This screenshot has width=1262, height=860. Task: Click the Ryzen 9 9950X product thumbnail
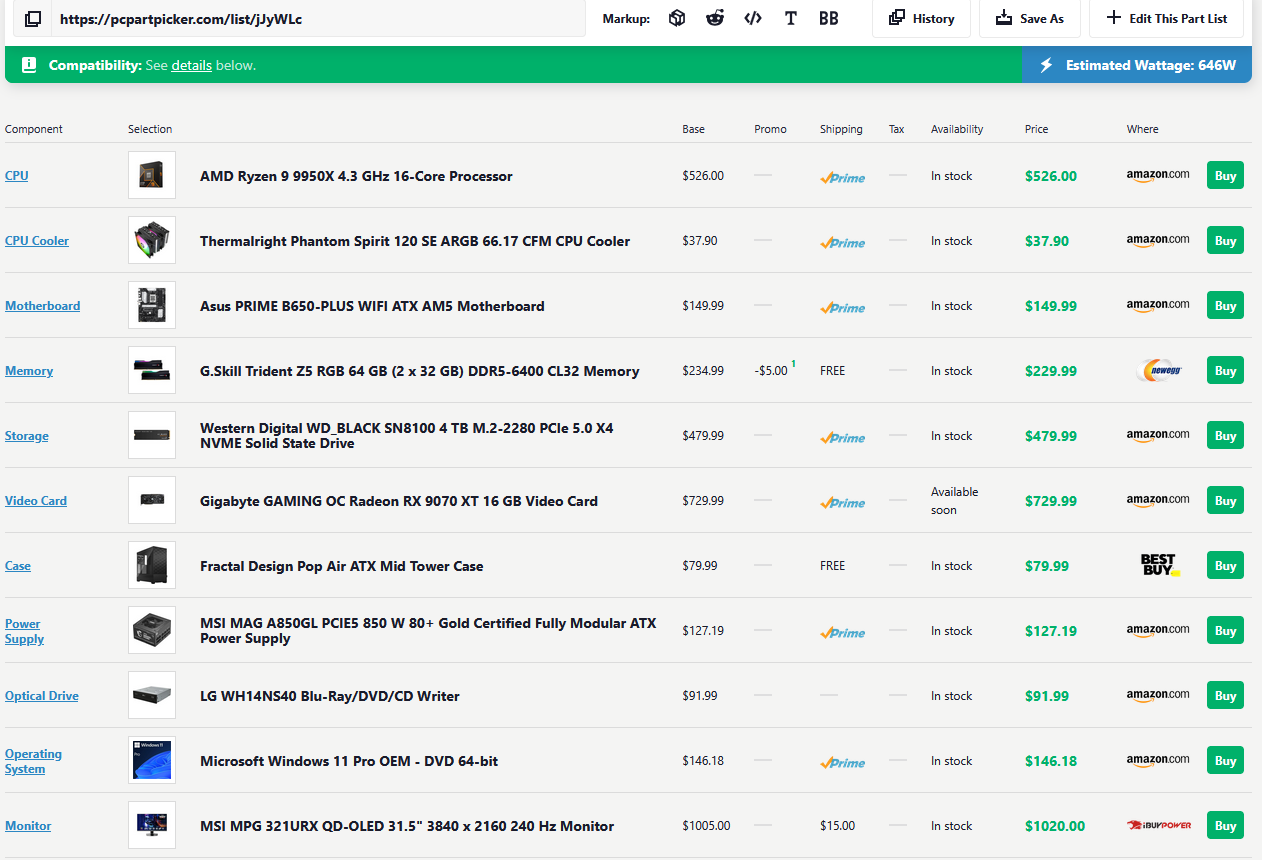pyautogui.click(x=152, y=175)
